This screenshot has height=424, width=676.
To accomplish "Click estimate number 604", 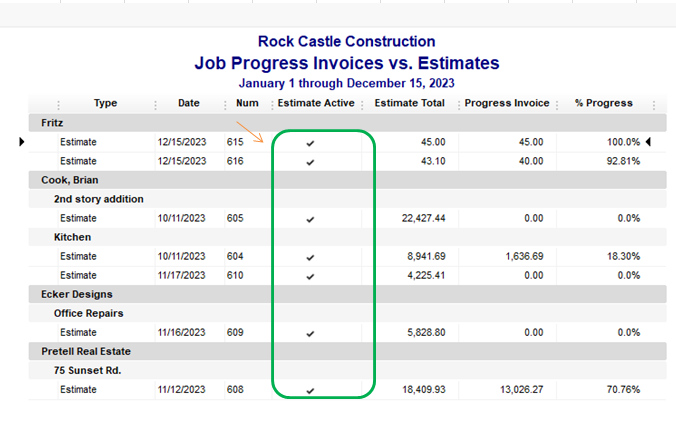I will coord(235,256).
